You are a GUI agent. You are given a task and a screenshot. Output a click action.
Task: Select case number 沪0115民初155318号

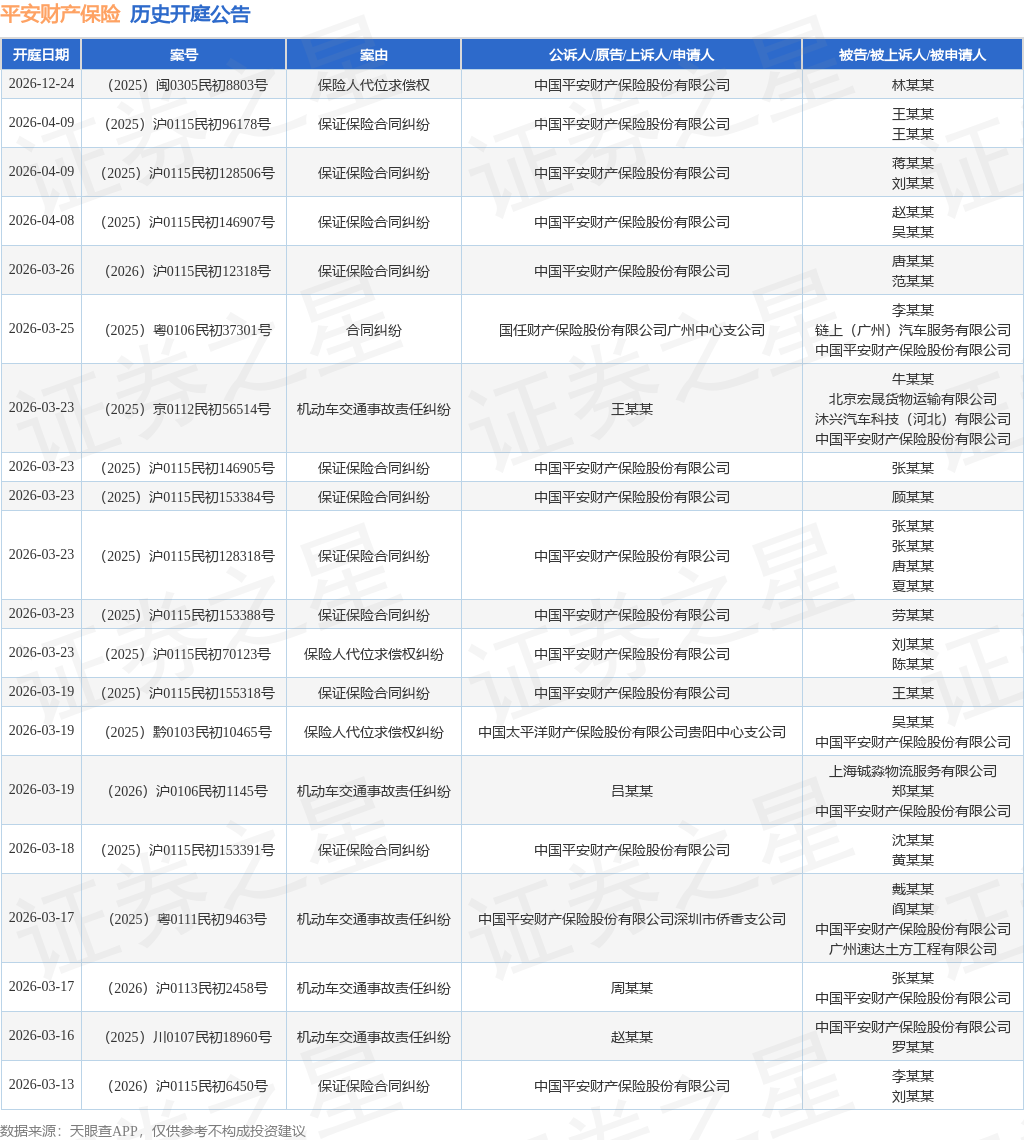click(188, 693)
